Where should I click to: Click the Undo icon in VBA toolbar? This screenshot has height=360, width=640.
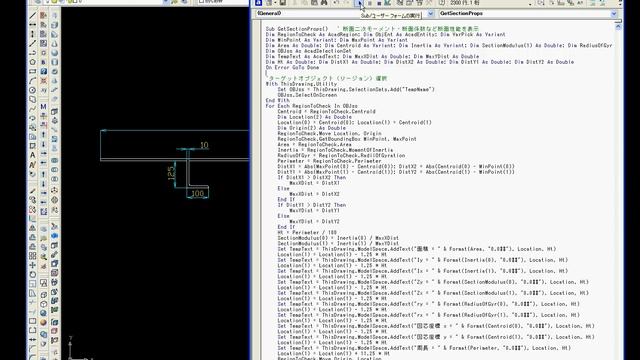(336, 3)
